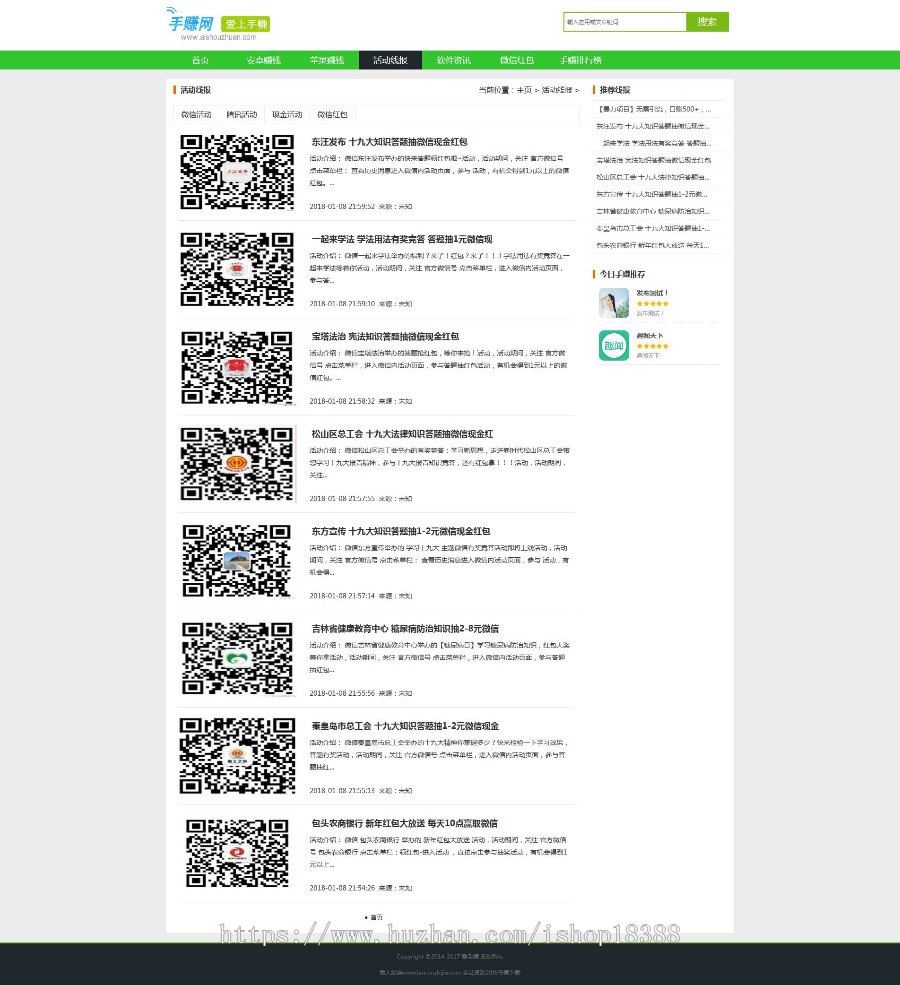The image size is (900, 985).
Task: Open QR code thumbnail for 秦皇岛市总工会 article
Action: pyautogui.click(x=237, y=756)
